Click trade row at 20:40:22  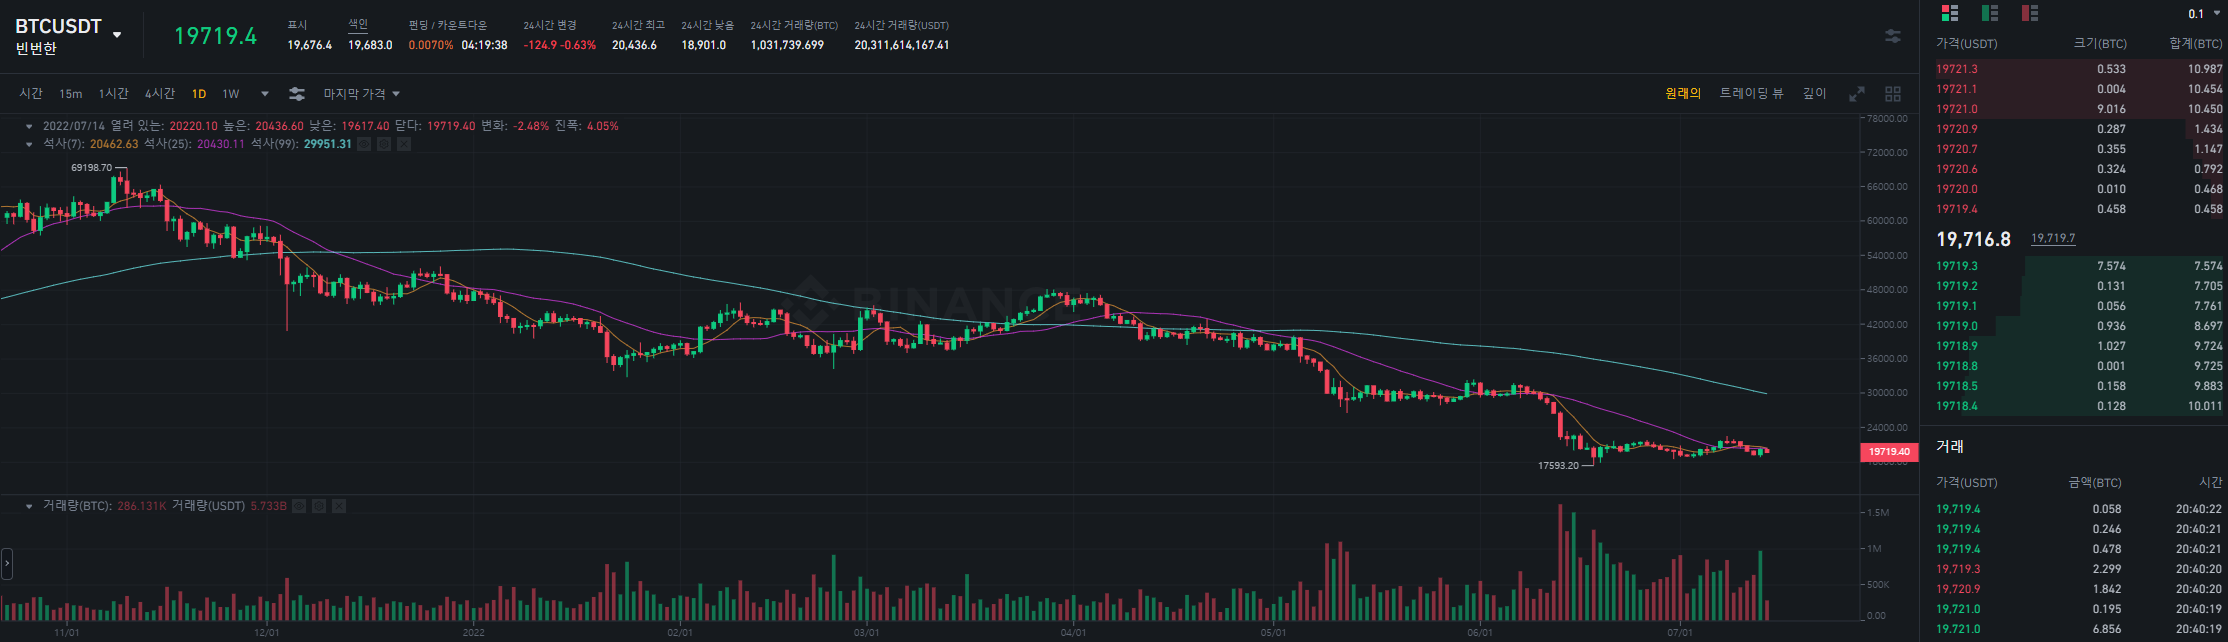(2079, 509)
